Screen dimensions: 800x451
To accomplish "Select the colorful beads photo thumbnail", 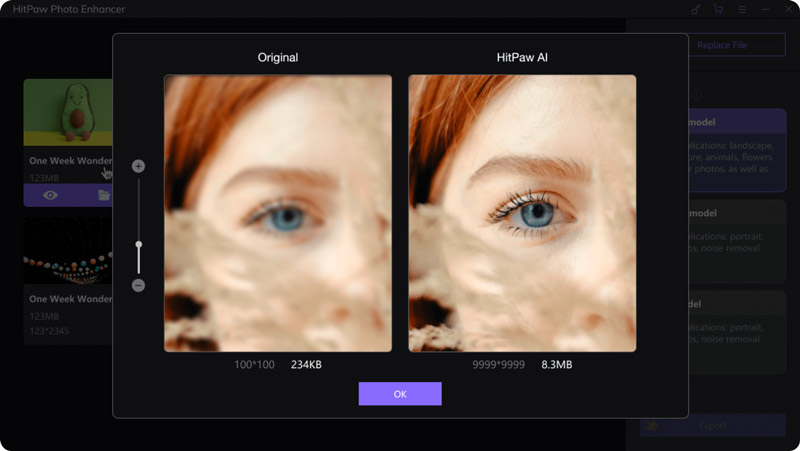I will (x=68, y=253).
